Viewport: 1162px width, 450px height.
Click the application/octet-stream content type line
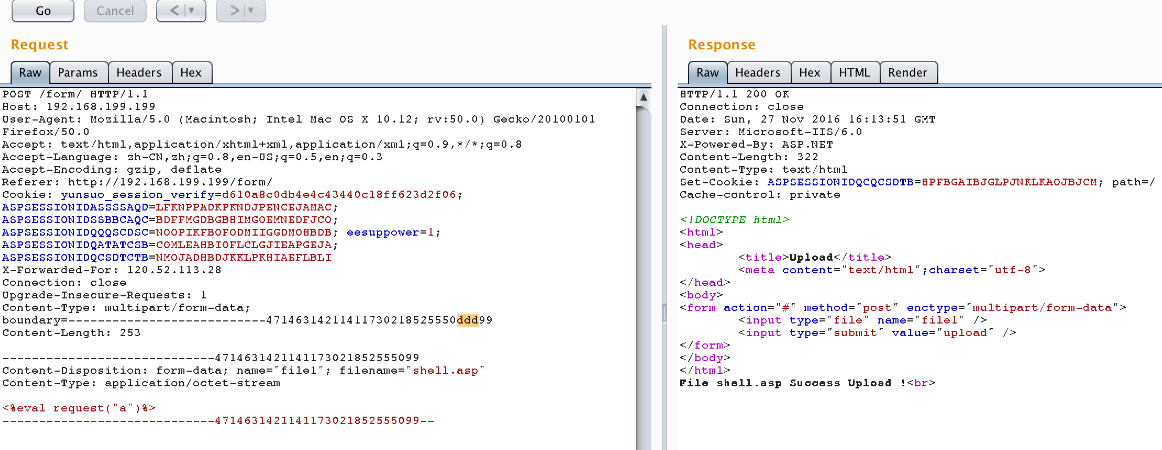(141, 383)
